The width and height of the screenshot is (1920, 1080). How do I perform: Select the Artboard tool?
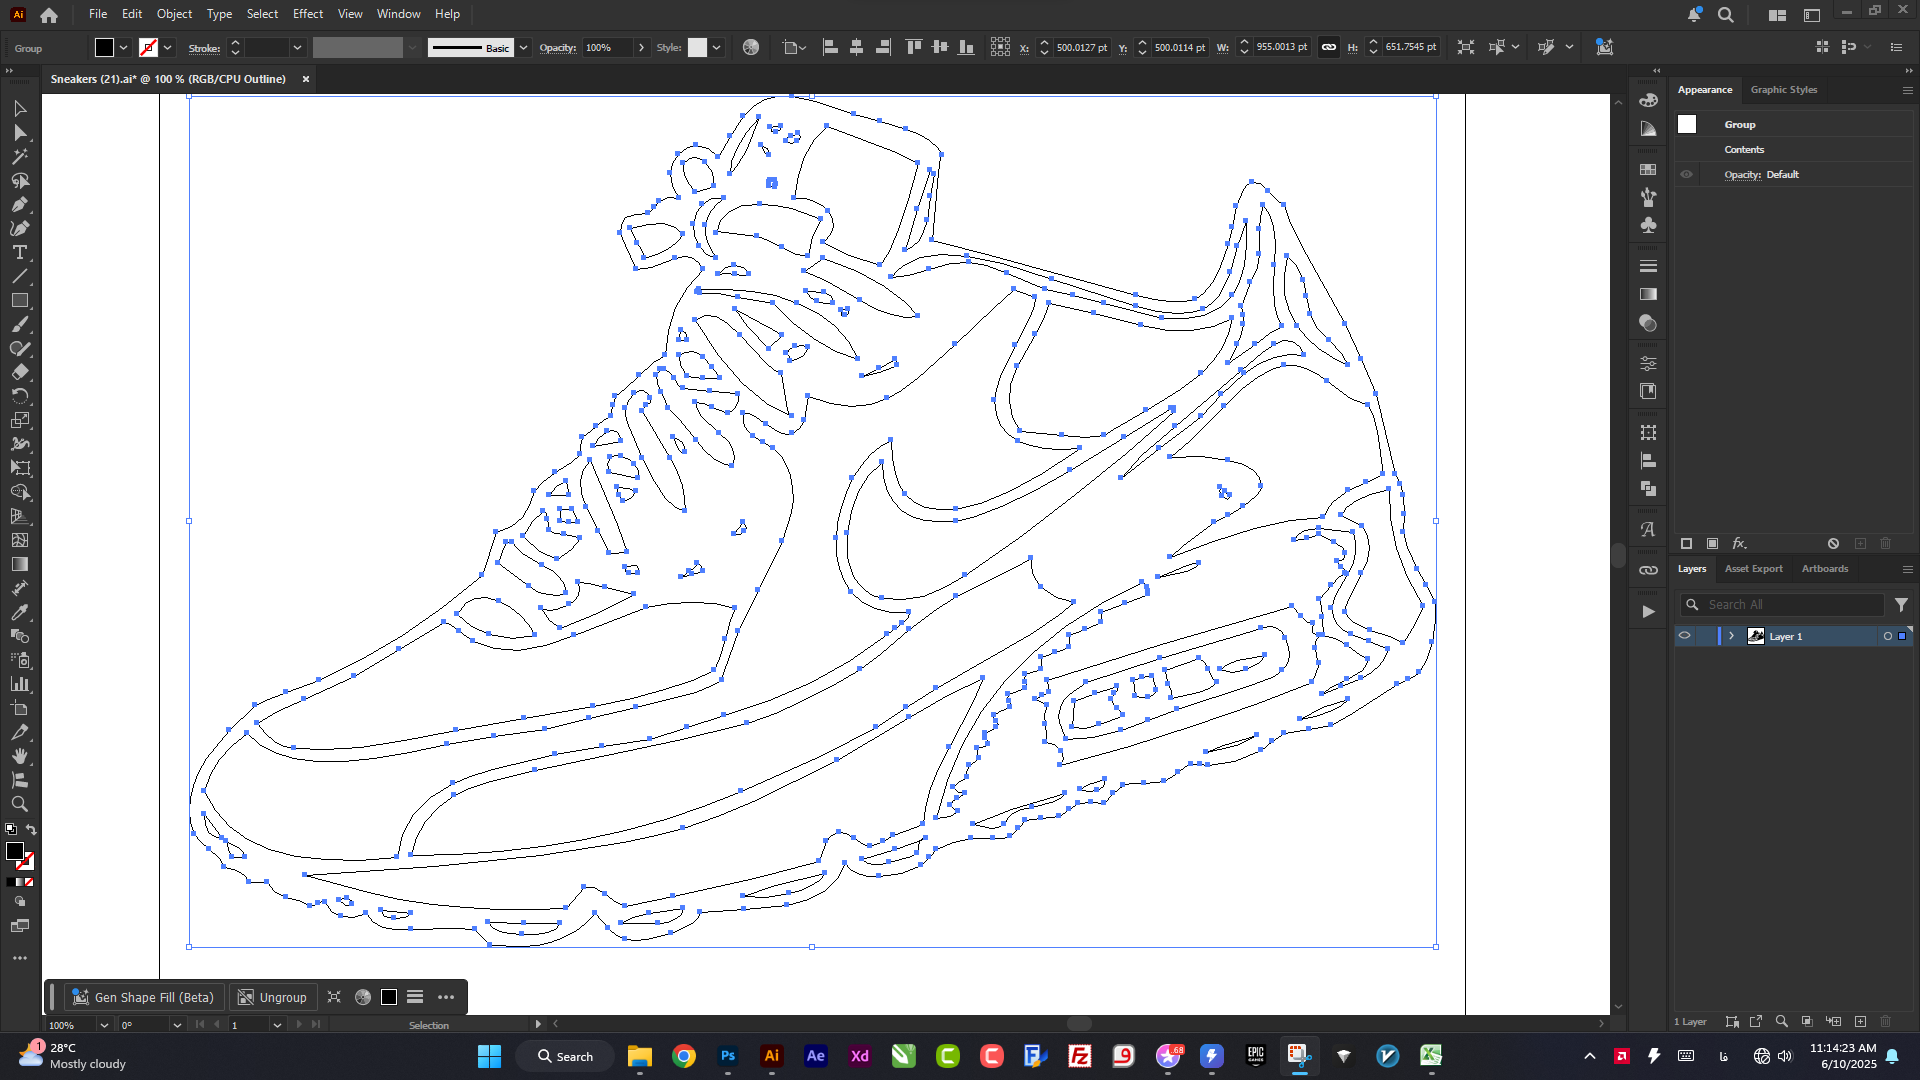(20, 708)
